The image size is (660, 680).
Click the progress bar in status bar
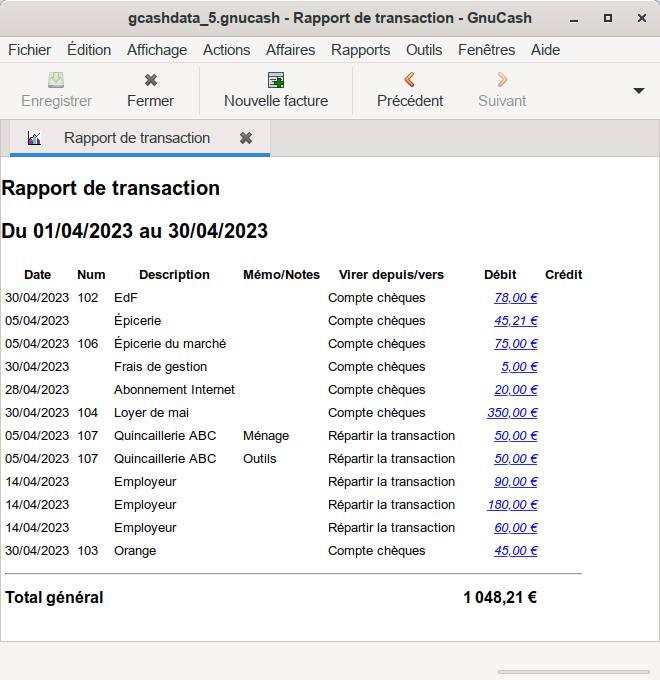coord(573,671)
